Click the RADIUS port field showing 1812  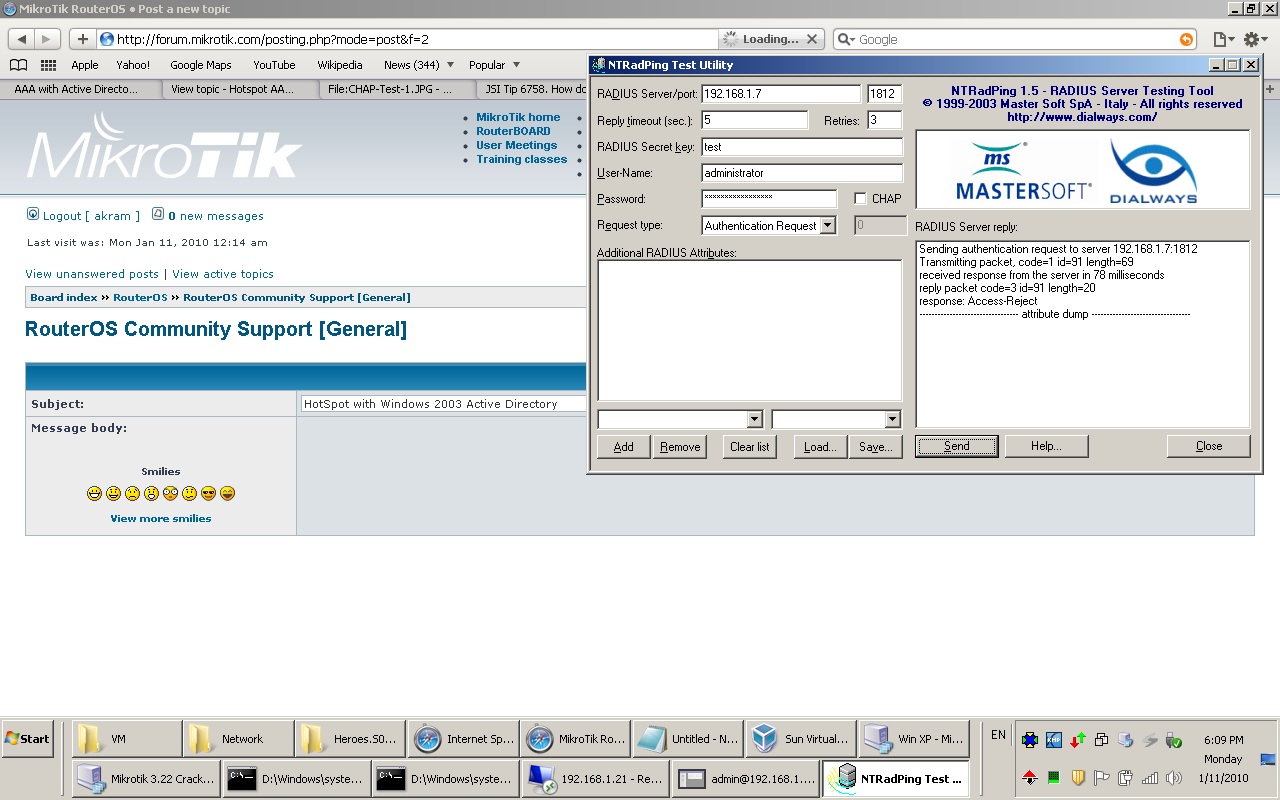[x=885, y=94]
